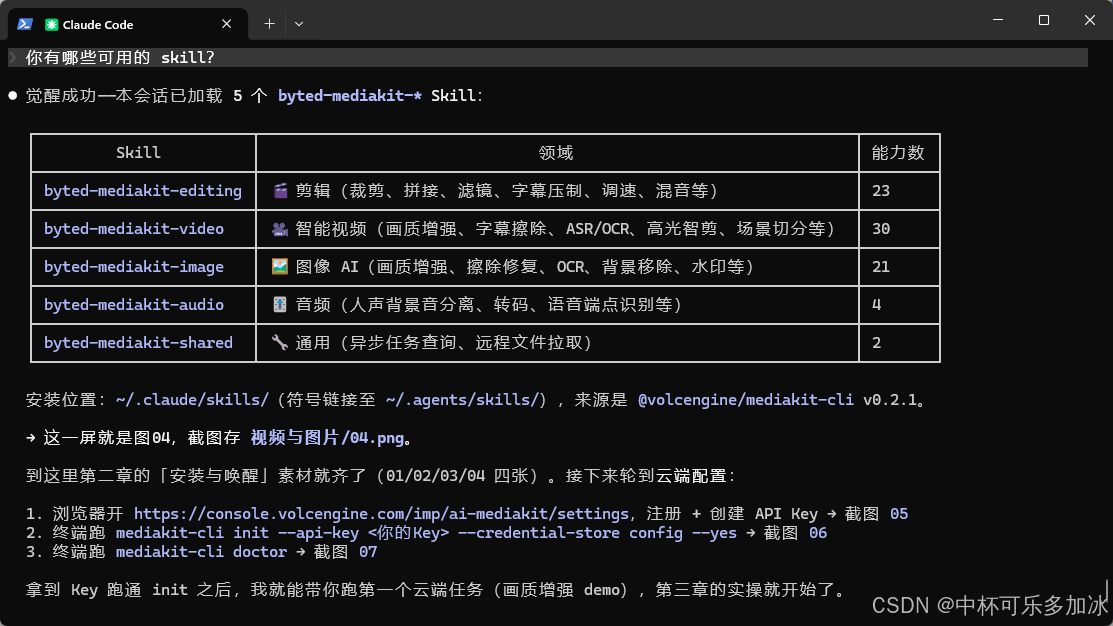The width and height of the screenshot is (1113, 626).
Task: Click version text 'v0.2.1'
Action: click(x=889, y=400)
